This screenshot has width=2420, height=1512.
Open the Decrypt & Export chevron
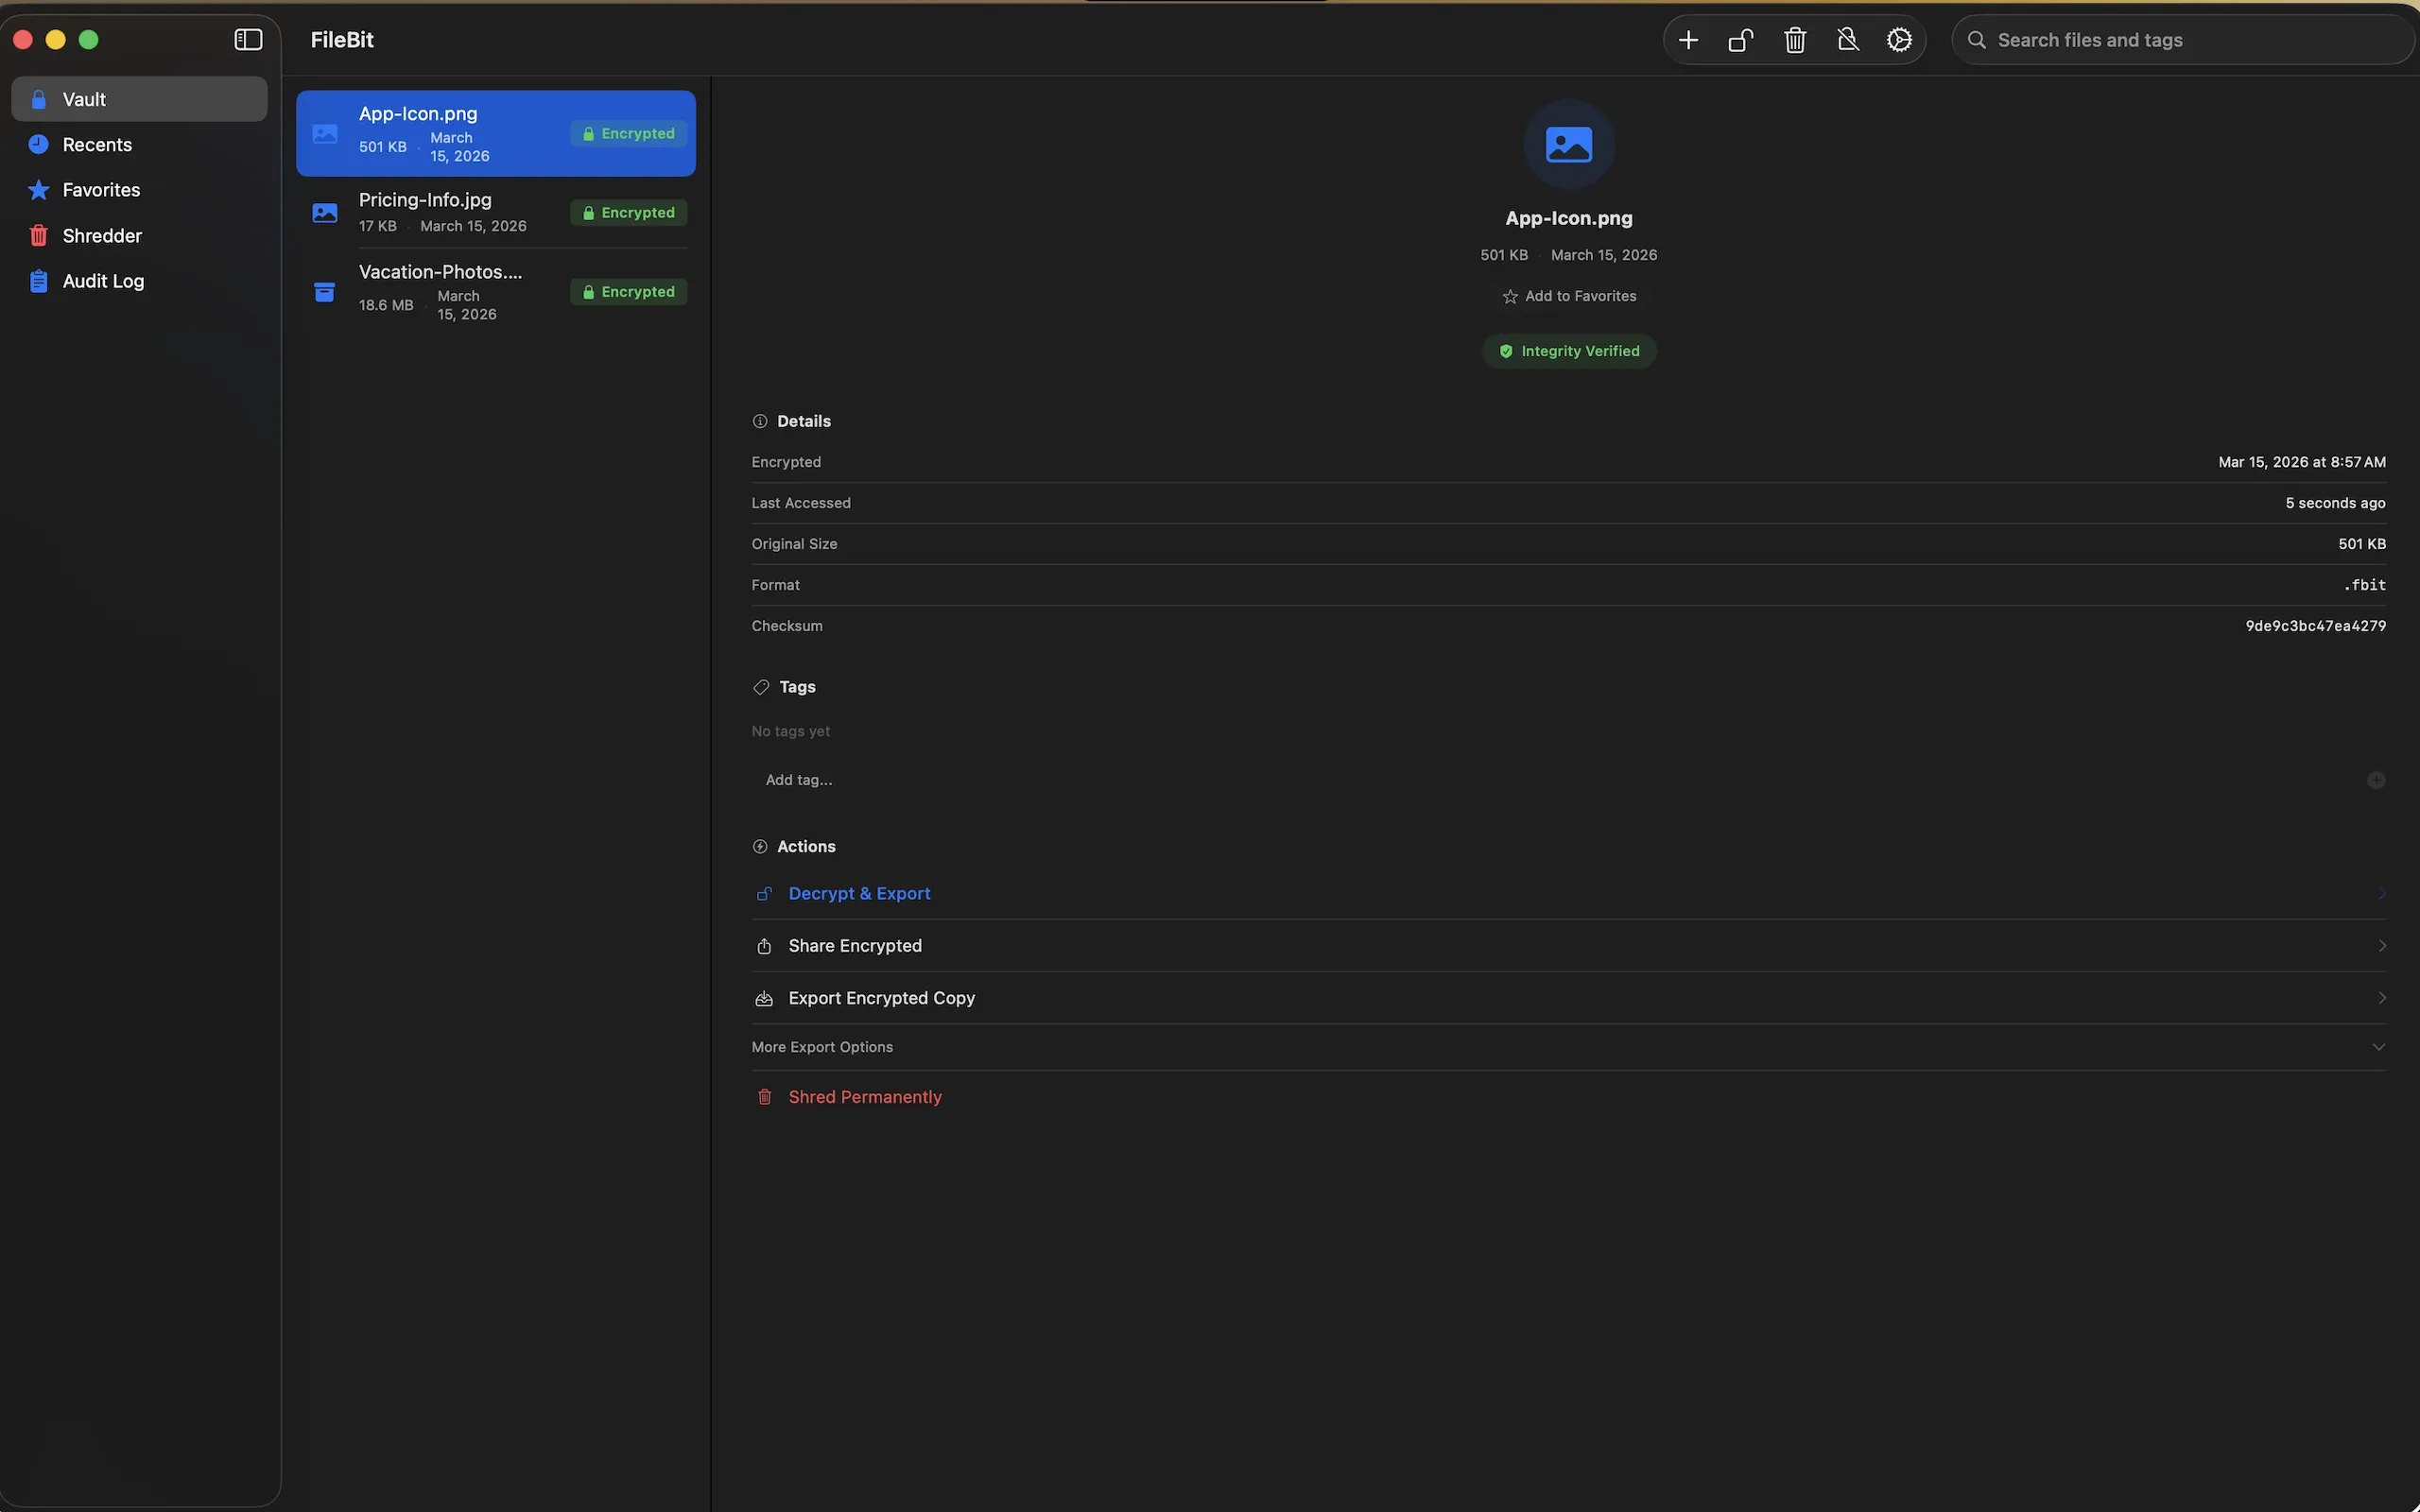[2381, 893]
